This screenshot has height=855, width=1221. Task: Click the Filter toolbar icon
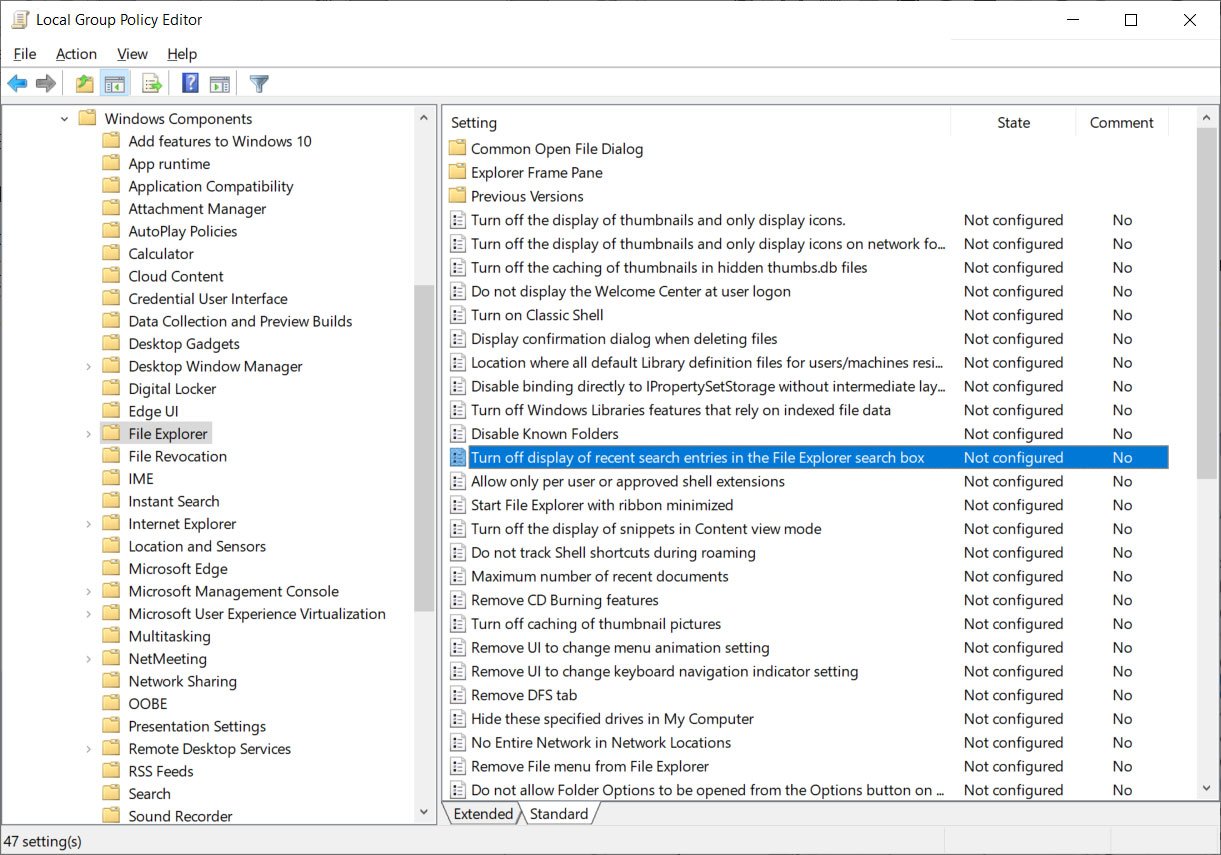point(258,83)
